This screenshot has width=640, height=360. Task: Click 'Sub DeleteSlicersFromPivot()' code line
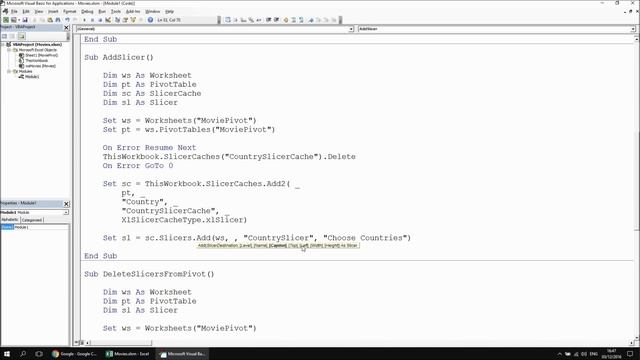click(x=149, y=274)
